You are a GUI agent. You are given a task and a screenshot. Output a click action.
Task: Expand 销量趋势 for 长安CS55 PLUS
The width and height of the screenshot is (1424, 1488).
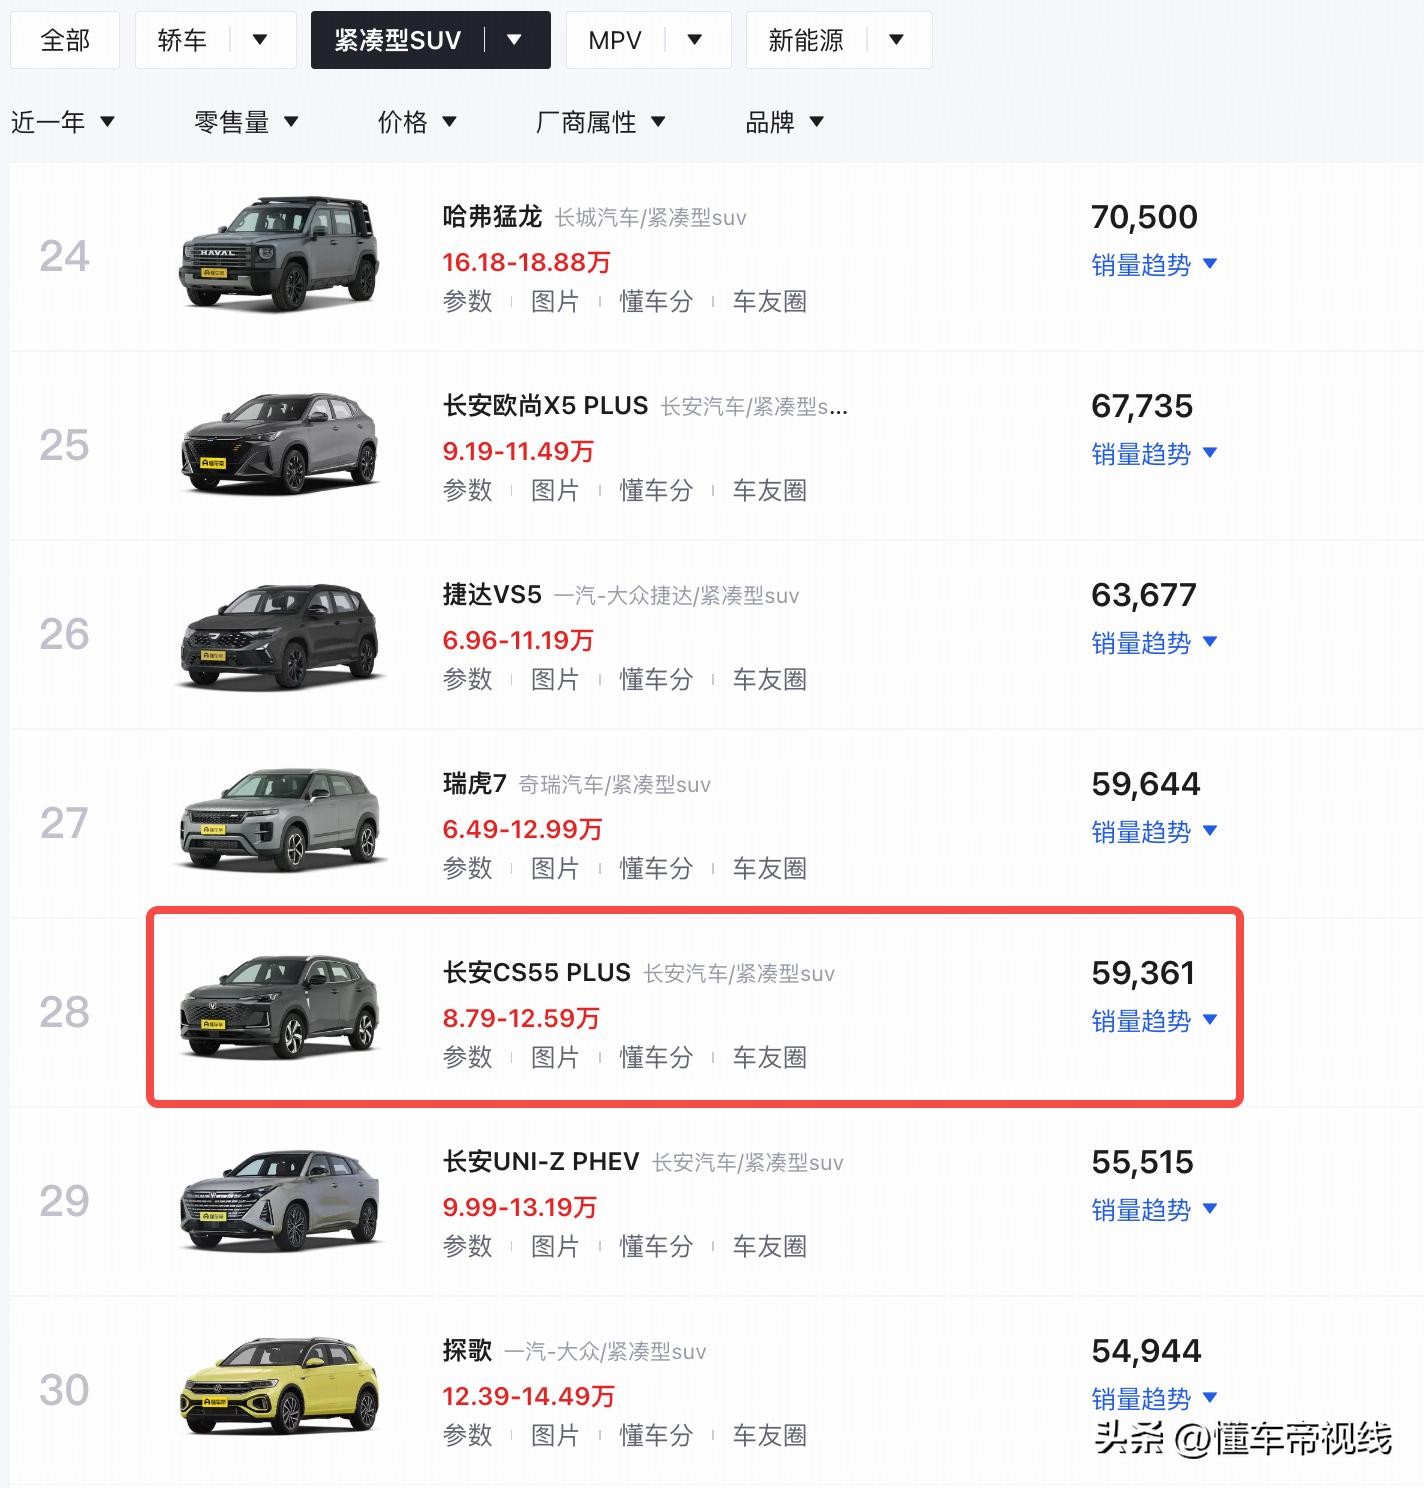click(x=1154, y=1021)
